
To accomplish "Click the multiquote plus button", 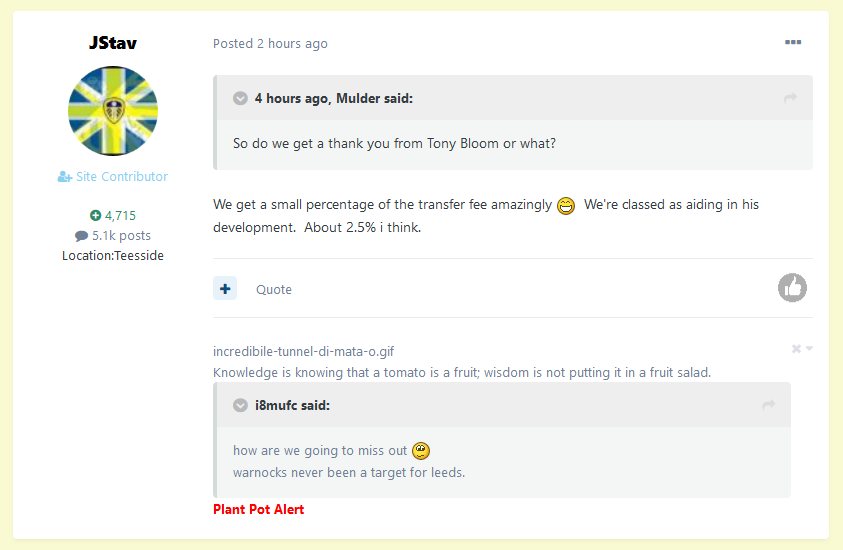I will [x=225, y=289].
